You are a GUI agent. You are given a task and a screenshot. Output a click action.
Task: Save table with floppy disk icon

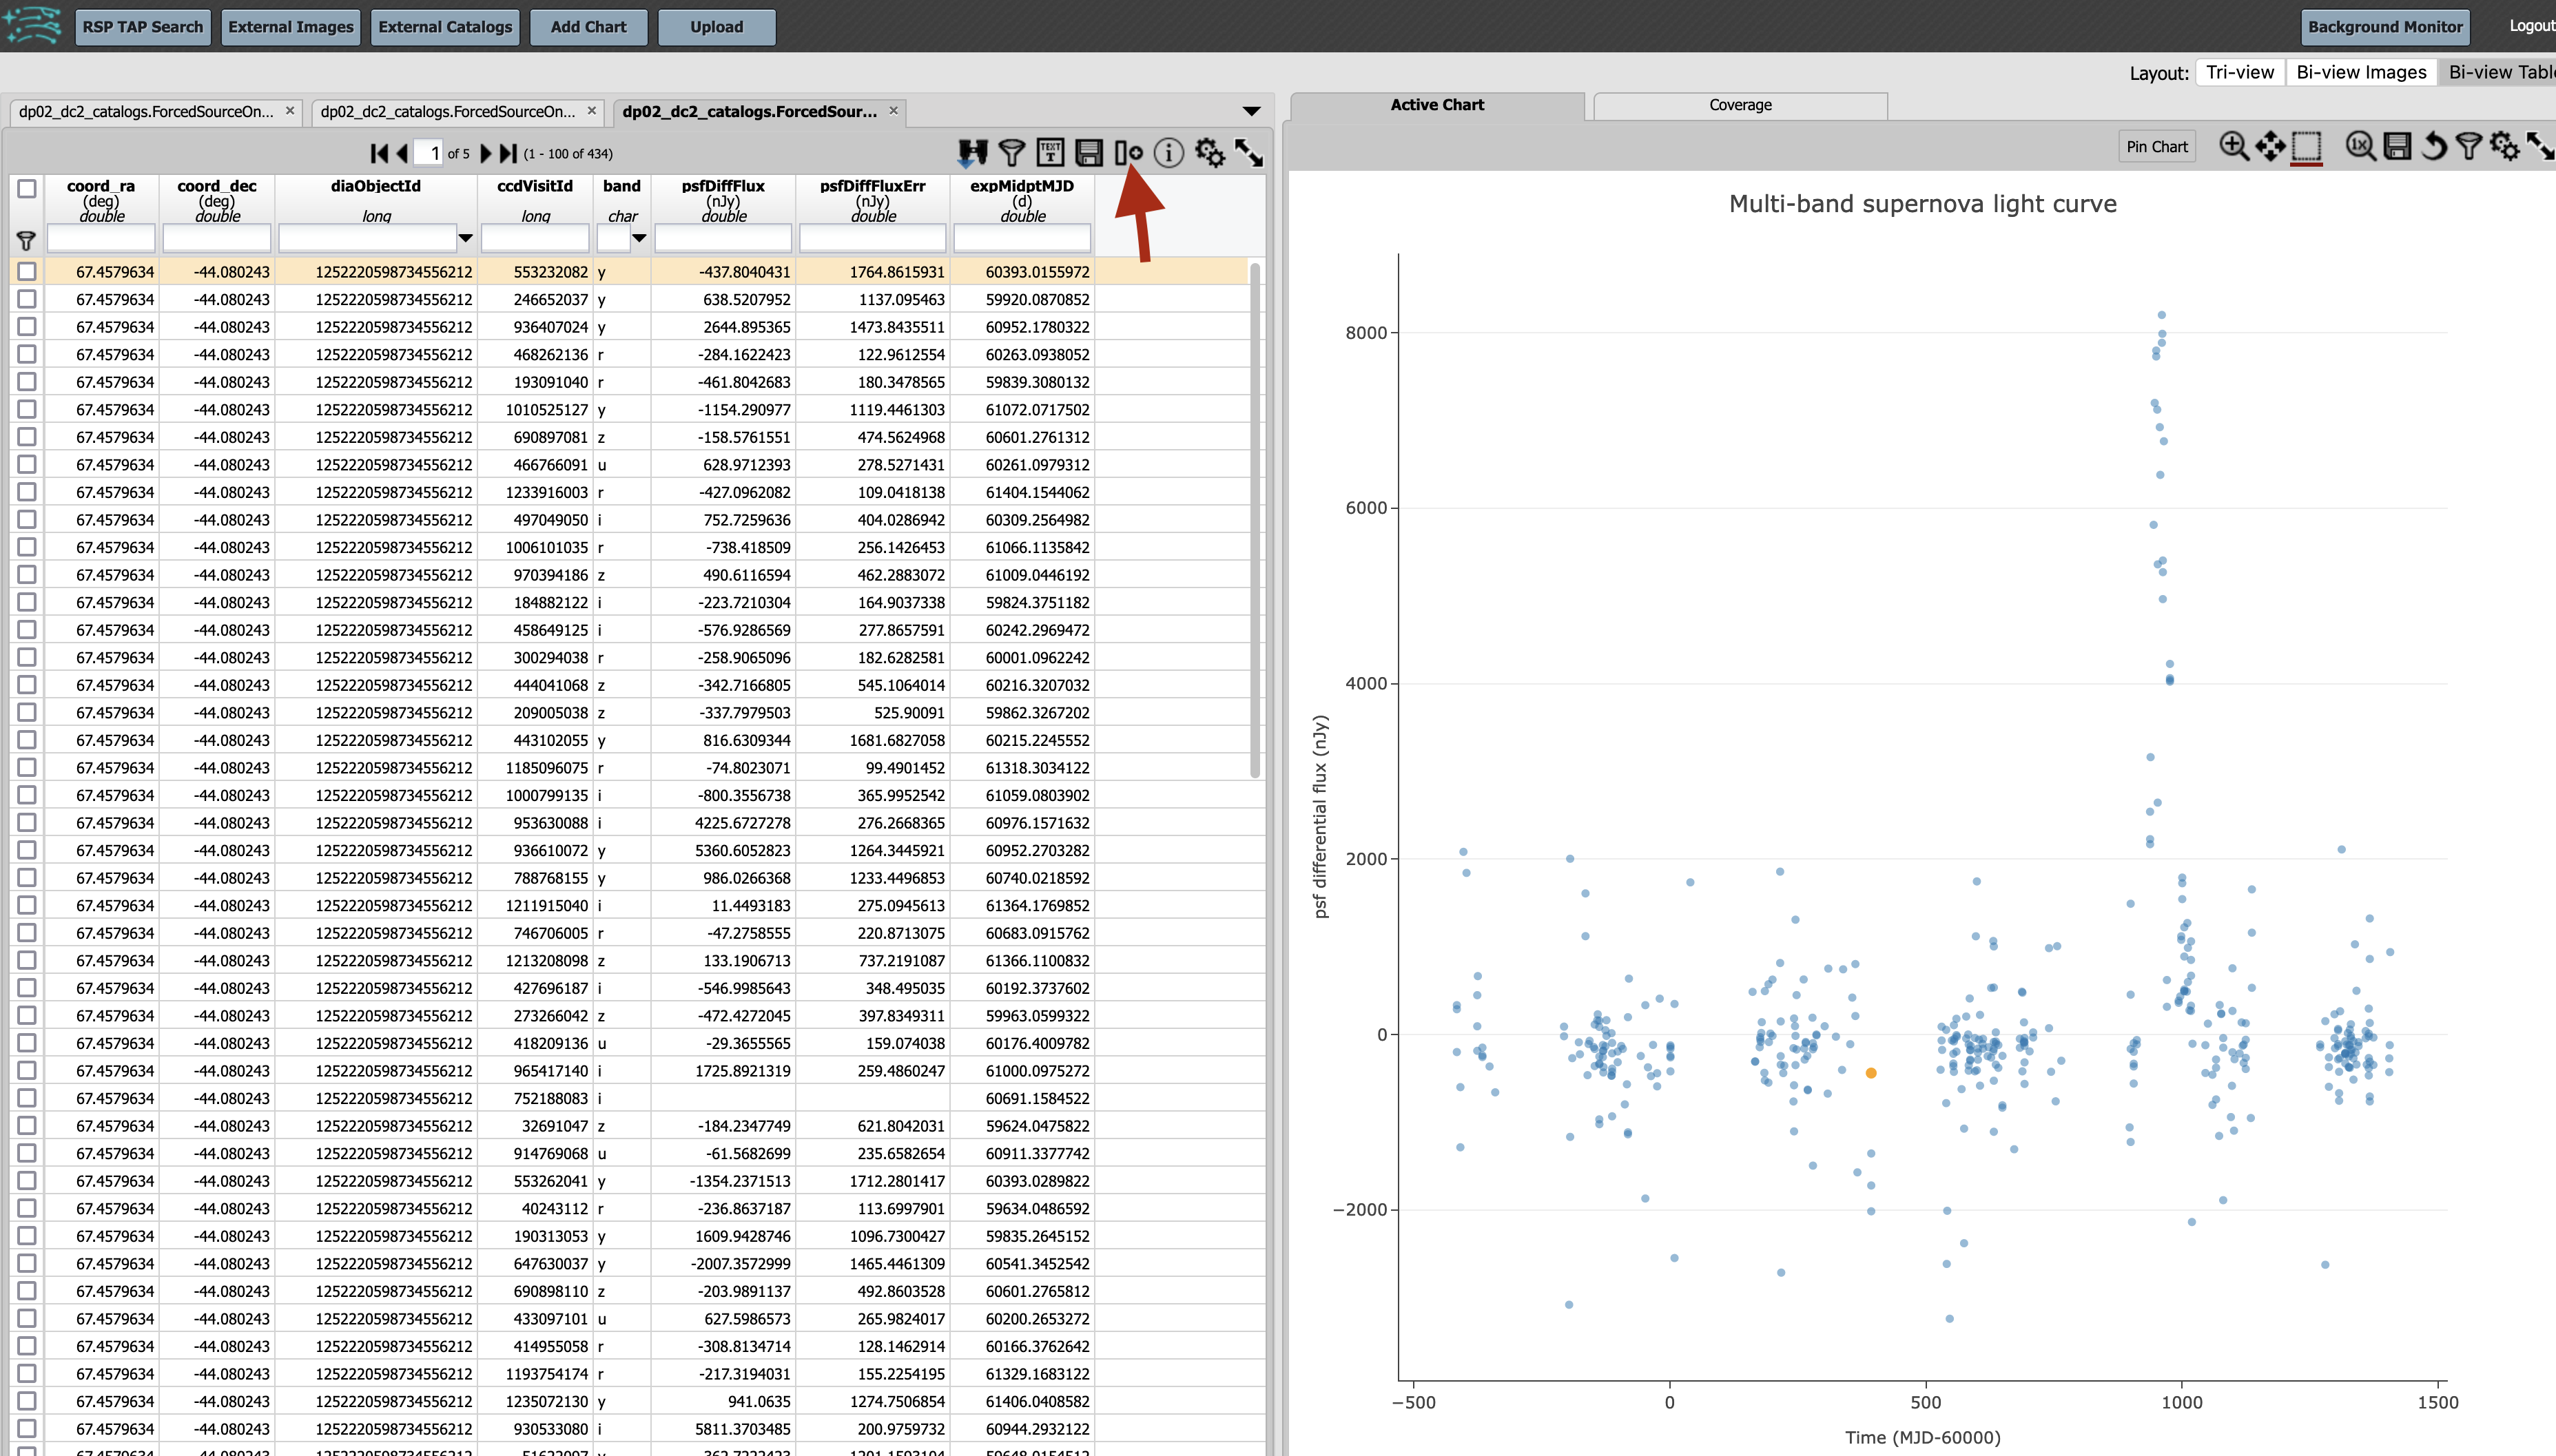pyautogui.click(x=1088, y=153)
